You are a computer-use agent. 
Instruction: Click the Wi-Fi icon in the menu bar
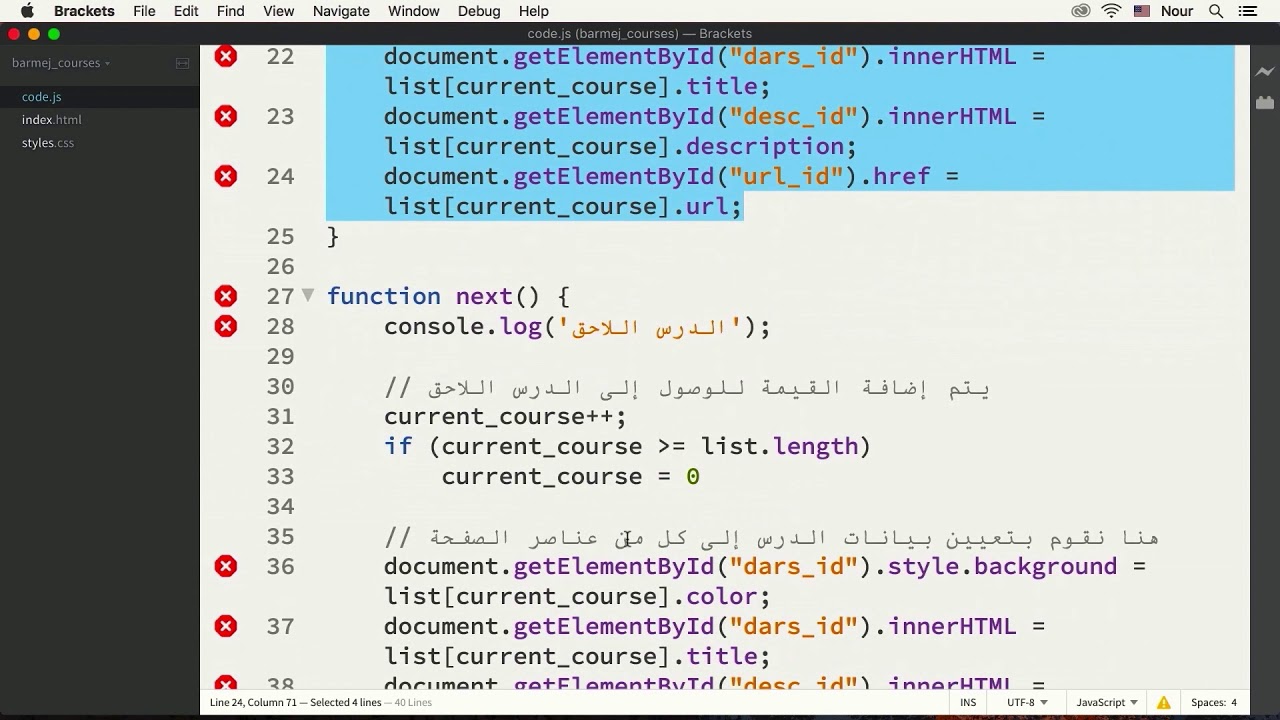(1111, 11)
